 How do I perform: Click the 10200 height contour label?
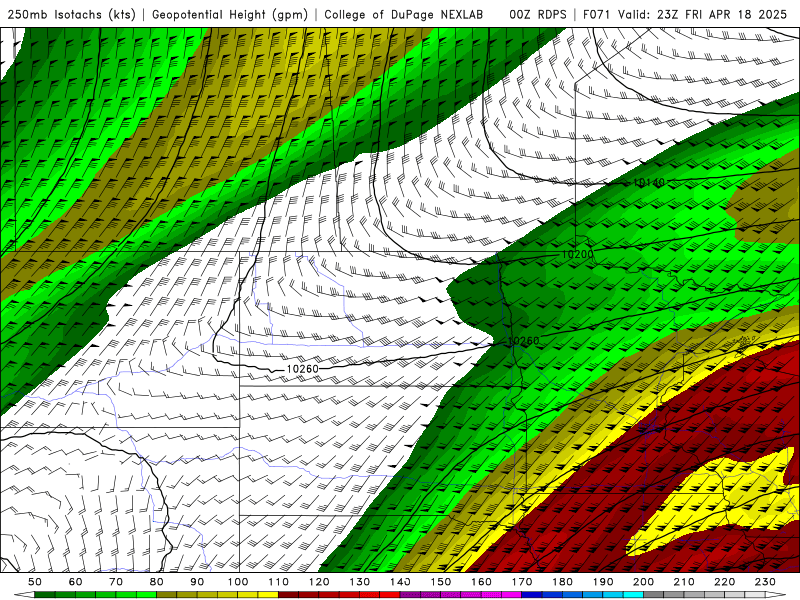tap(578, 254)
